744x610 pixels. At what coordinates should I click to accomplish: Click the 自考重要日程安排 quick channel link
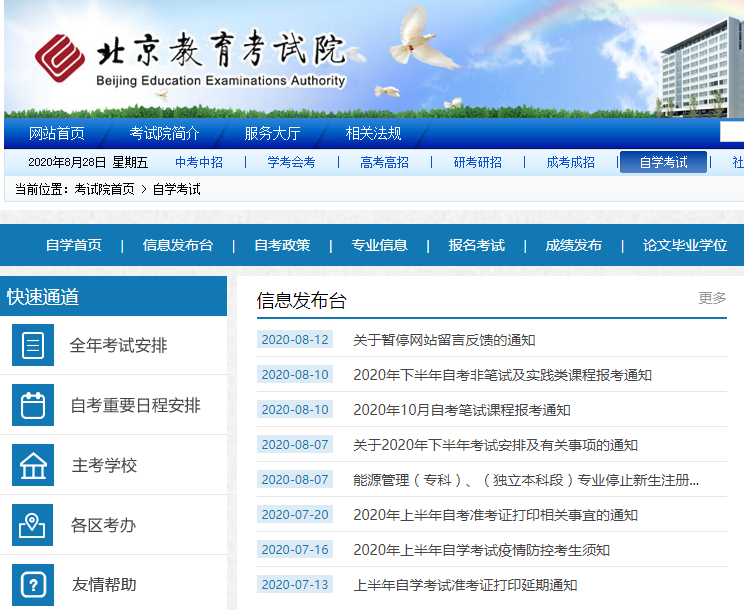tap(135, 406)
